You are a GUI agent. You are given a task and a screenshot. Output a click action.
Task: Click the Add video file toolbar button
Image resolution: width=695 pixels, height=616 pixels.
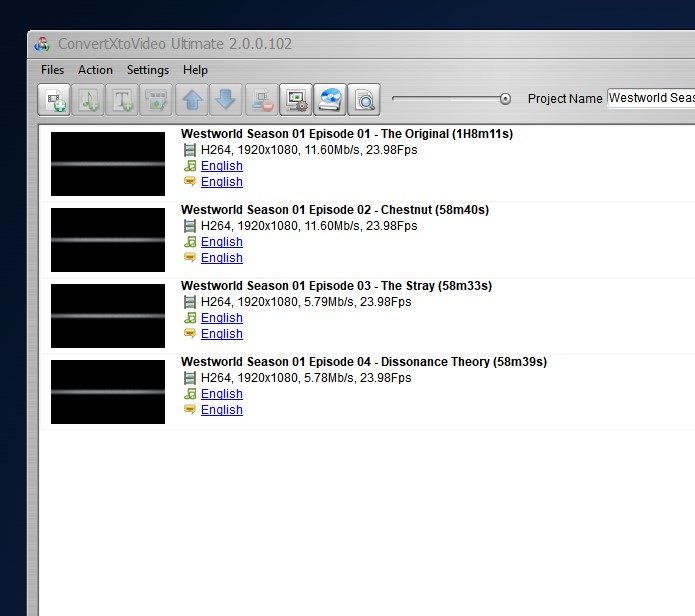click(x=54, y=100)
